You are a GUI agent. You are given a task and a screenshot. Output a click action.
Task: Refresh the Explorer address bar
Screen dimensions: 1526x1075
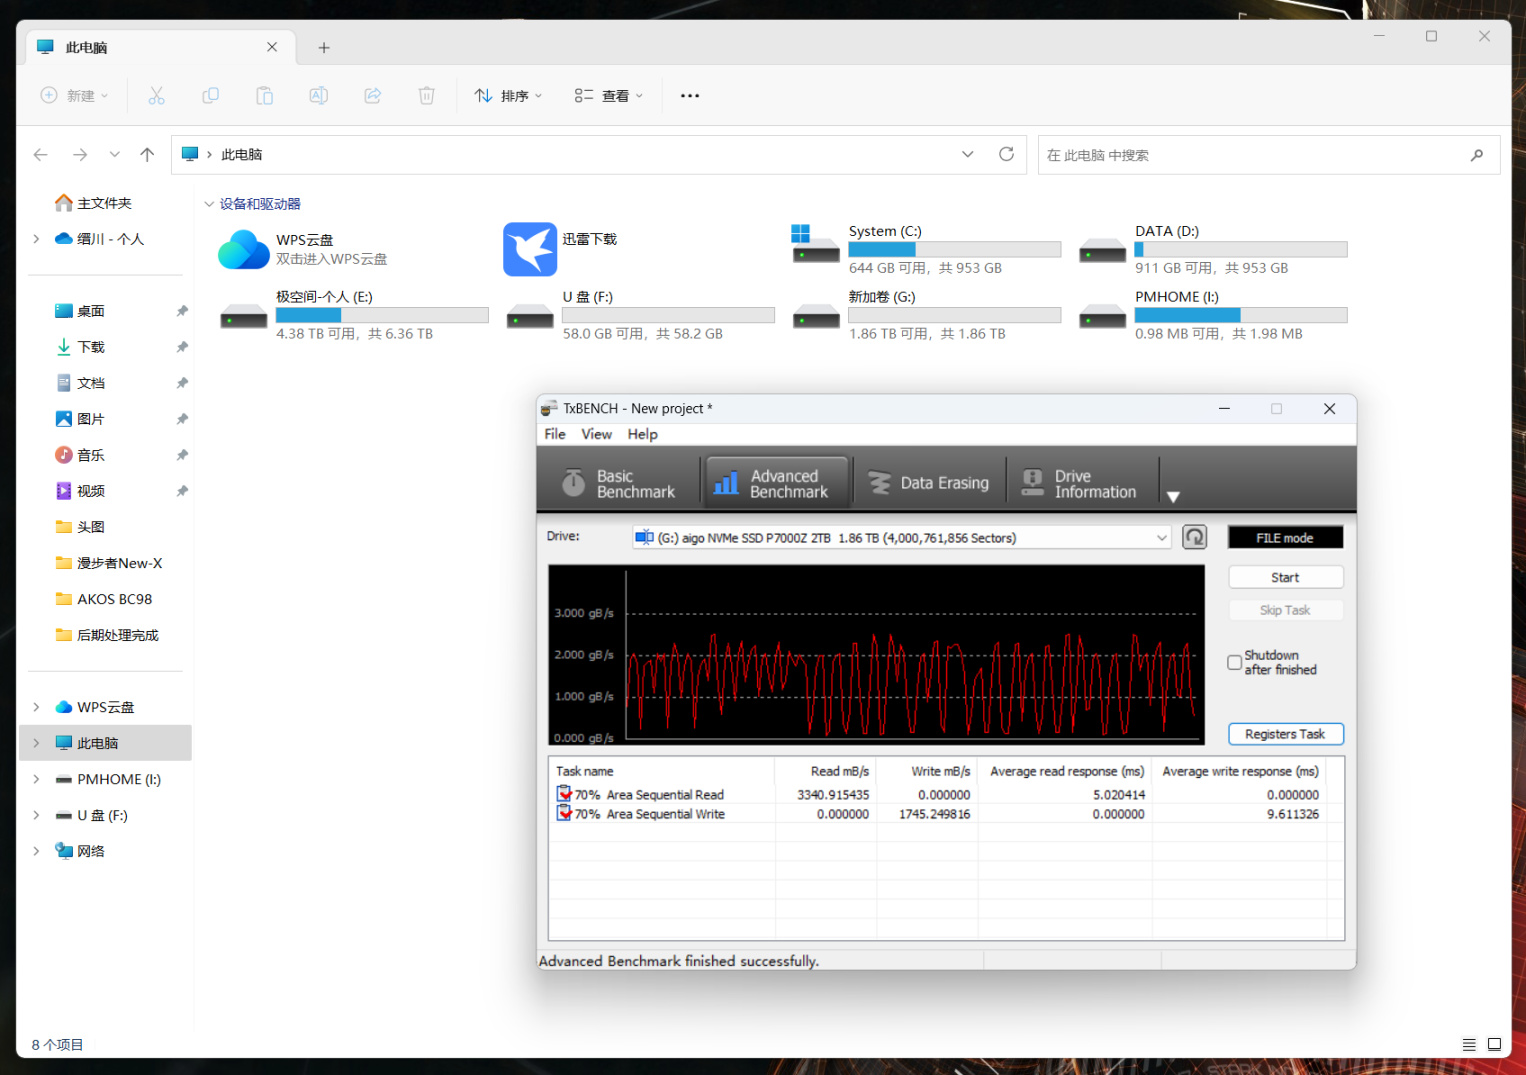(1006, 154)
